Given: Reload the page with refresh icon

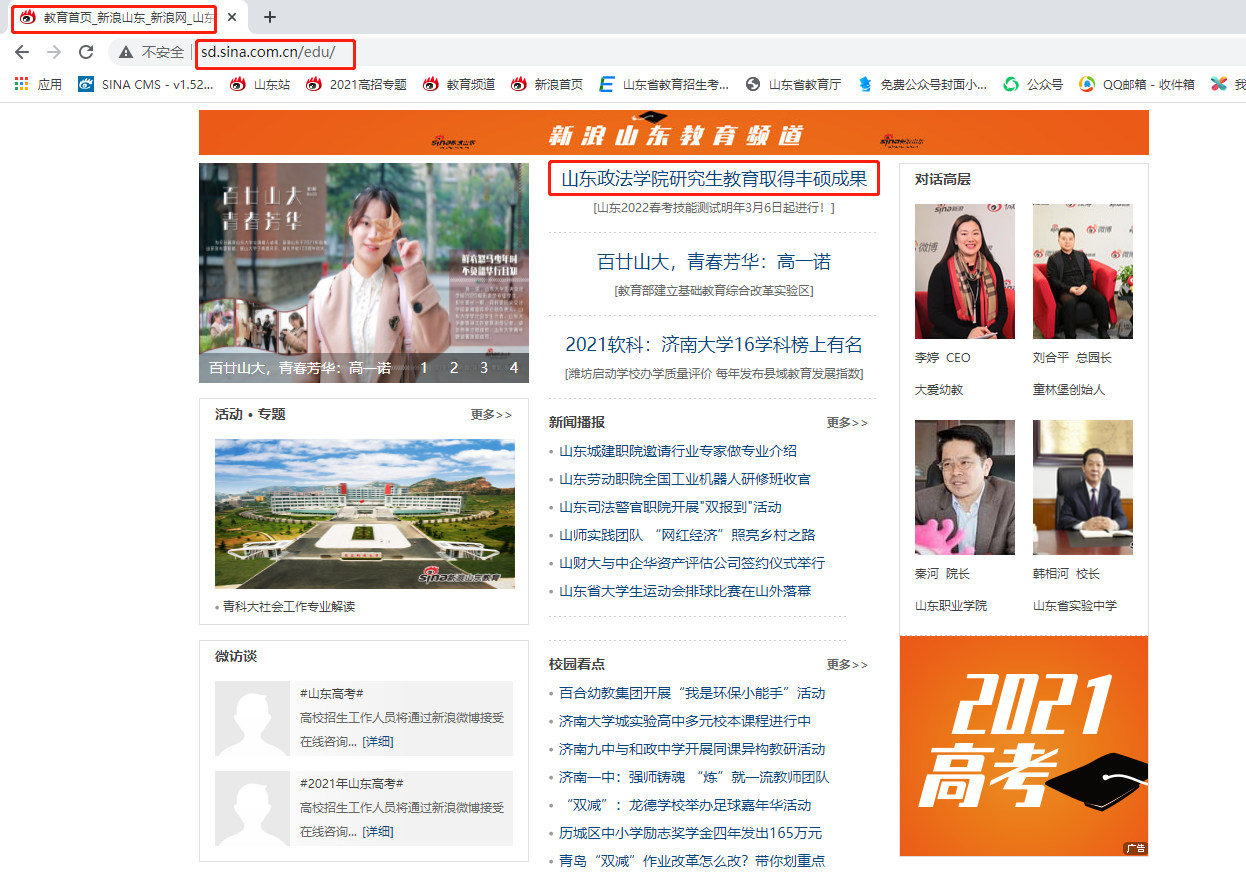Looking at the screenshot, I should click(86, 52).
